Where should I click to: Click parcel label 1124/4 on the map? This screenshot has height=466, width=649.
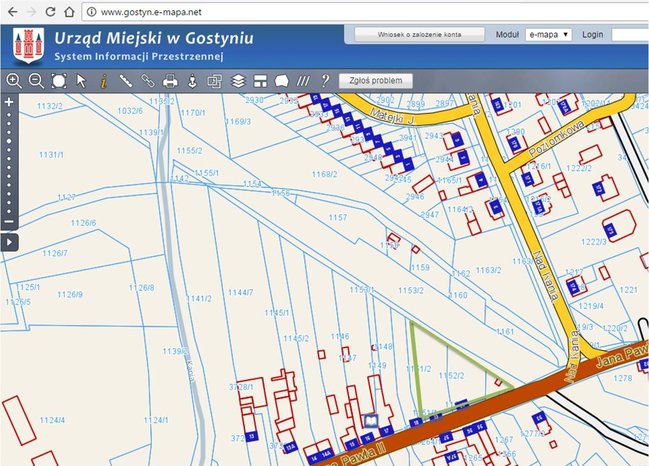tap(52, 420)
